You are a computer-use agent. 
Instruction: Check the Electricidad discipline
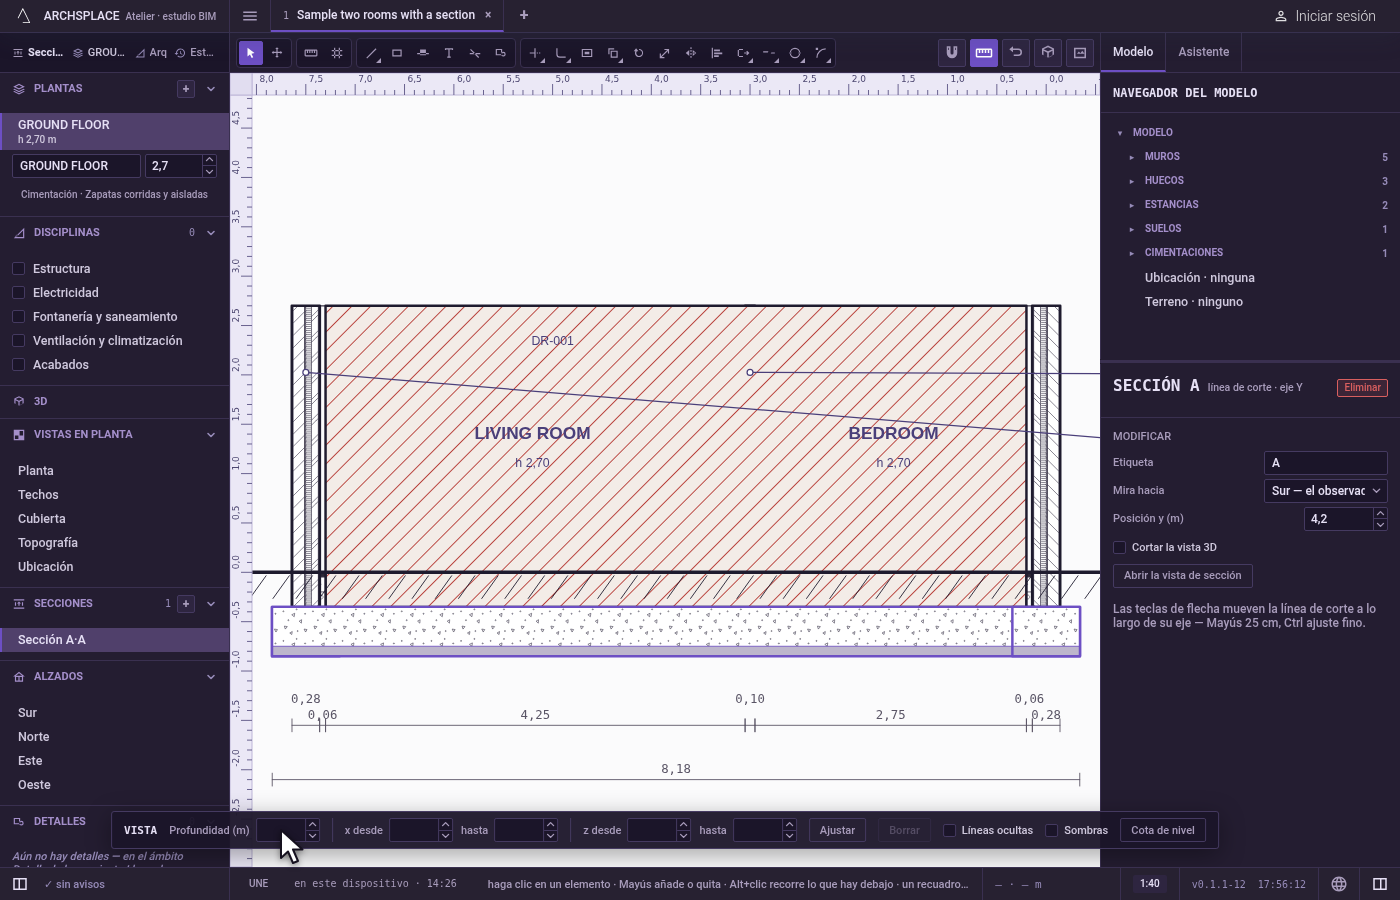click(18, 292)
